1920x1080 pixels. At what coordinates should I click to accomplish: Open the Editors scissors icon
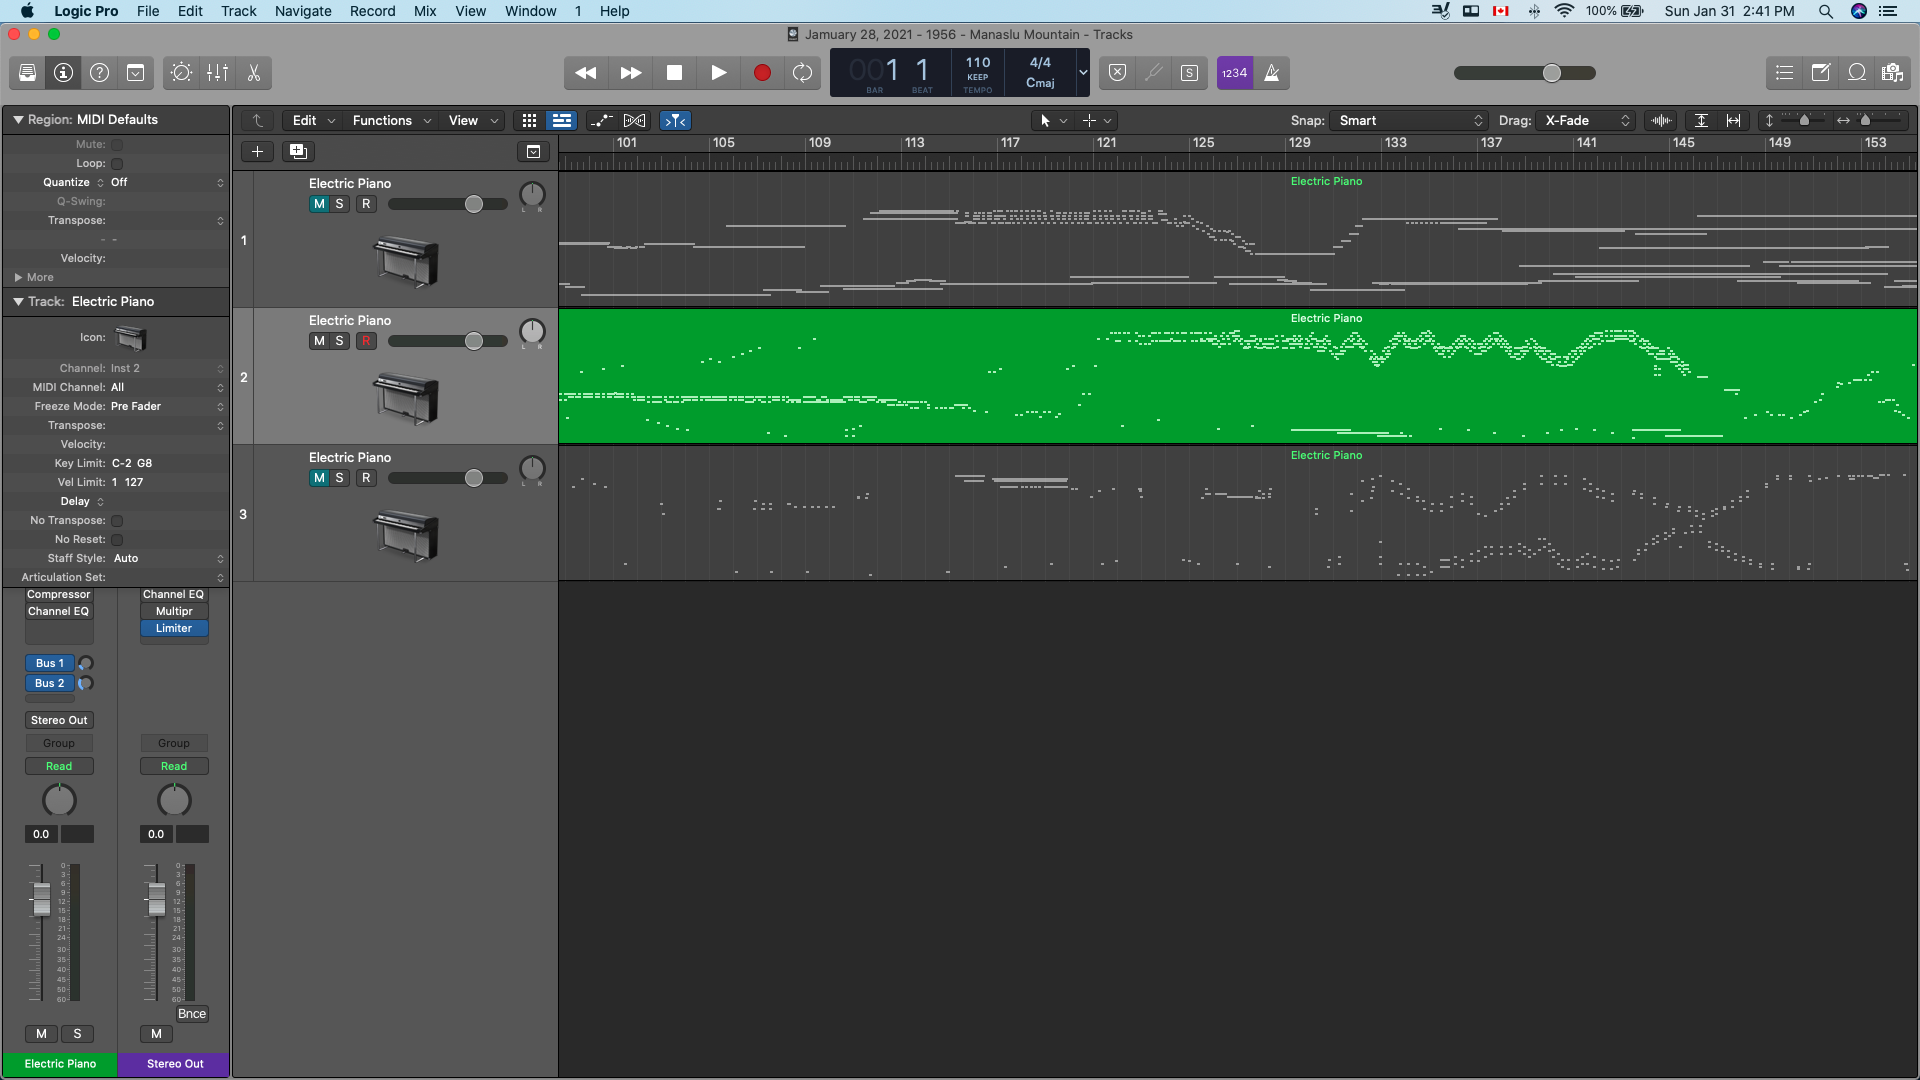[254, 73]
